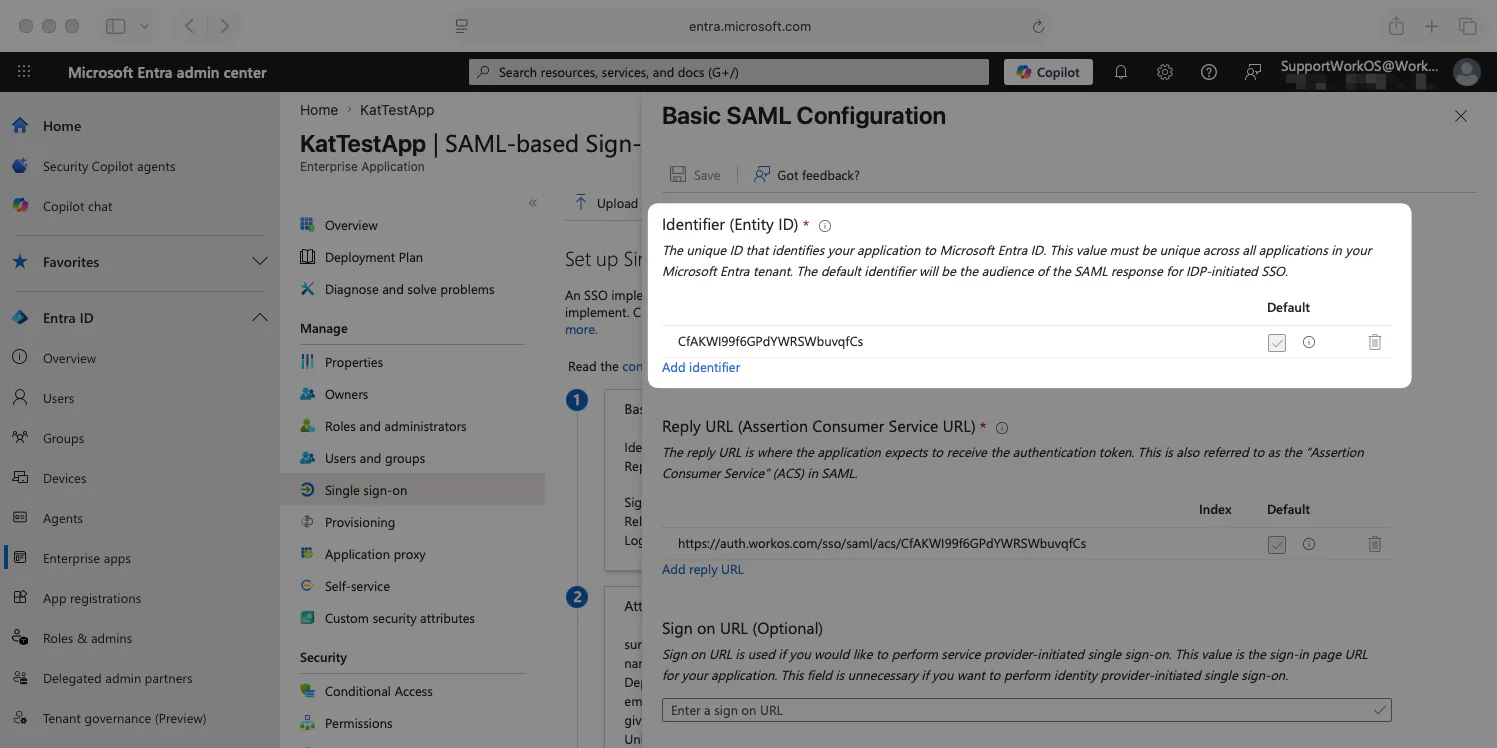Click Got feedback? link

click(x=807, y=175)
